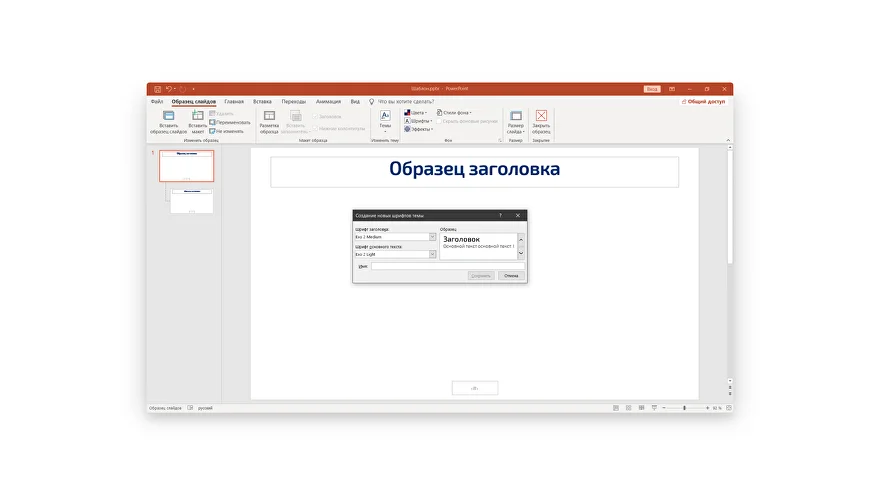Open Размер слайда dropdown

516,122
